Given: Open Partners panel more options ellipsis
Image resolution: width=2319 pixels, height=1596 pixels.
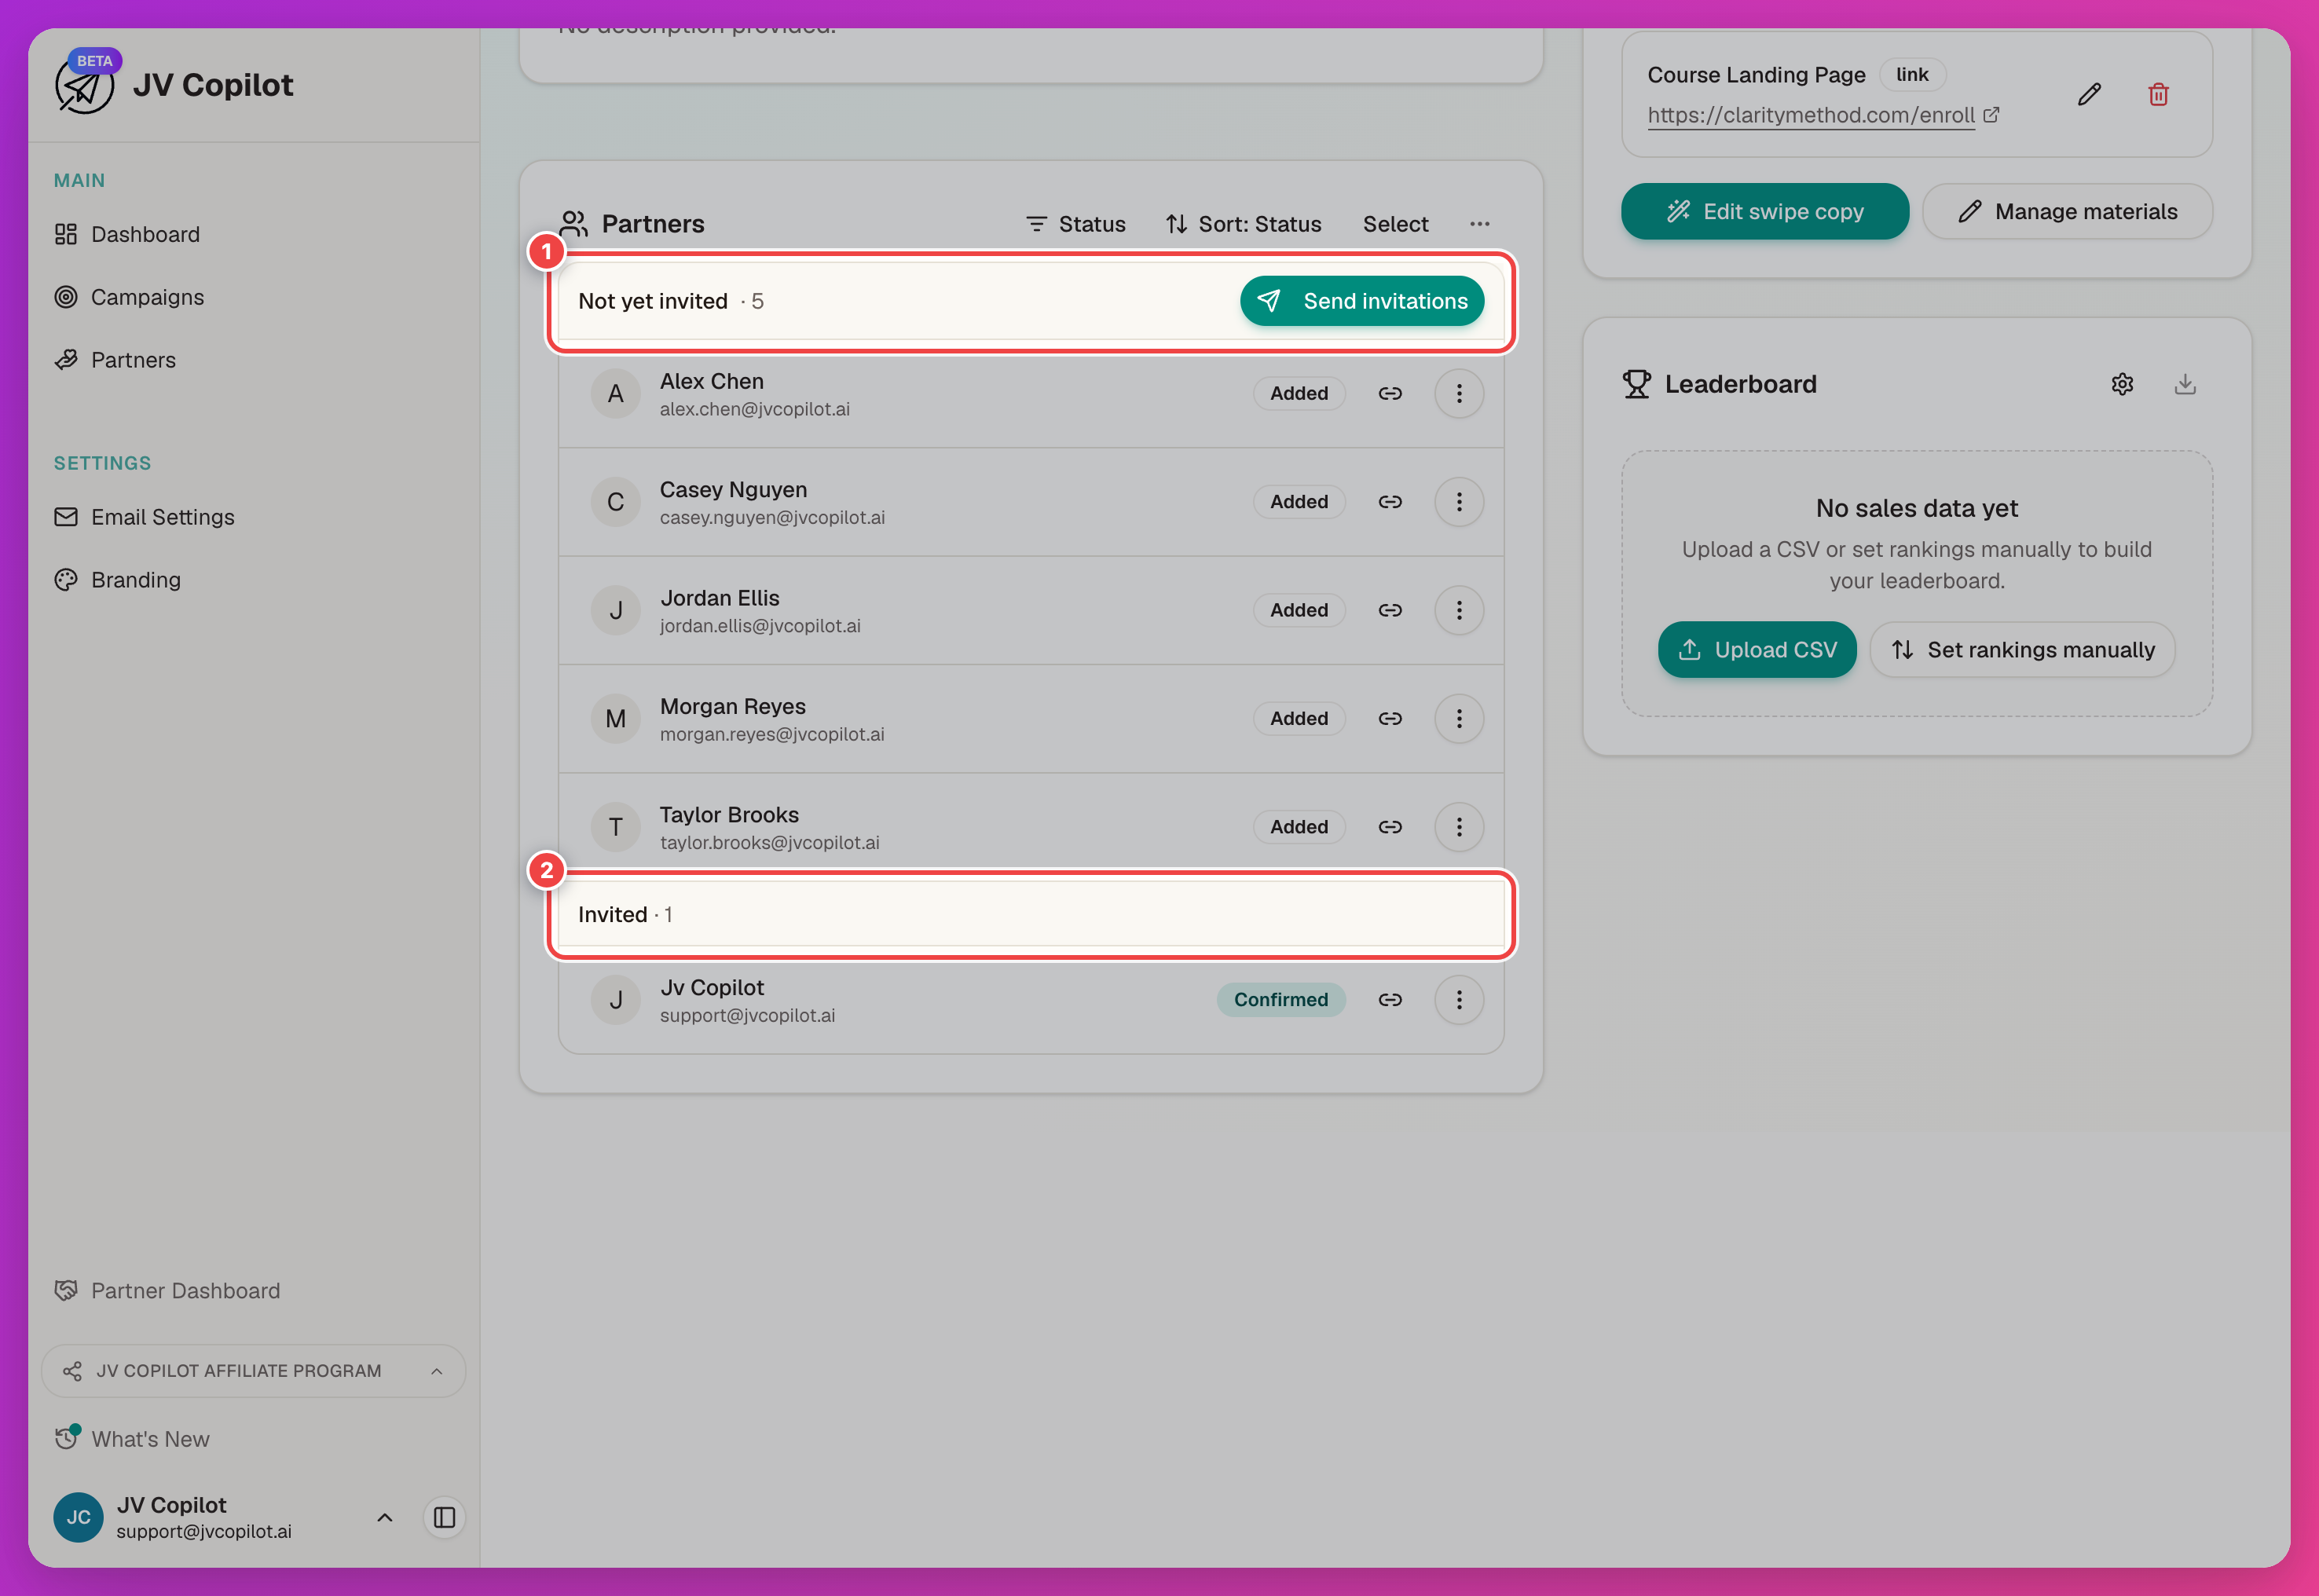Looking at the screenshot, I should (x=1480, y=224).
